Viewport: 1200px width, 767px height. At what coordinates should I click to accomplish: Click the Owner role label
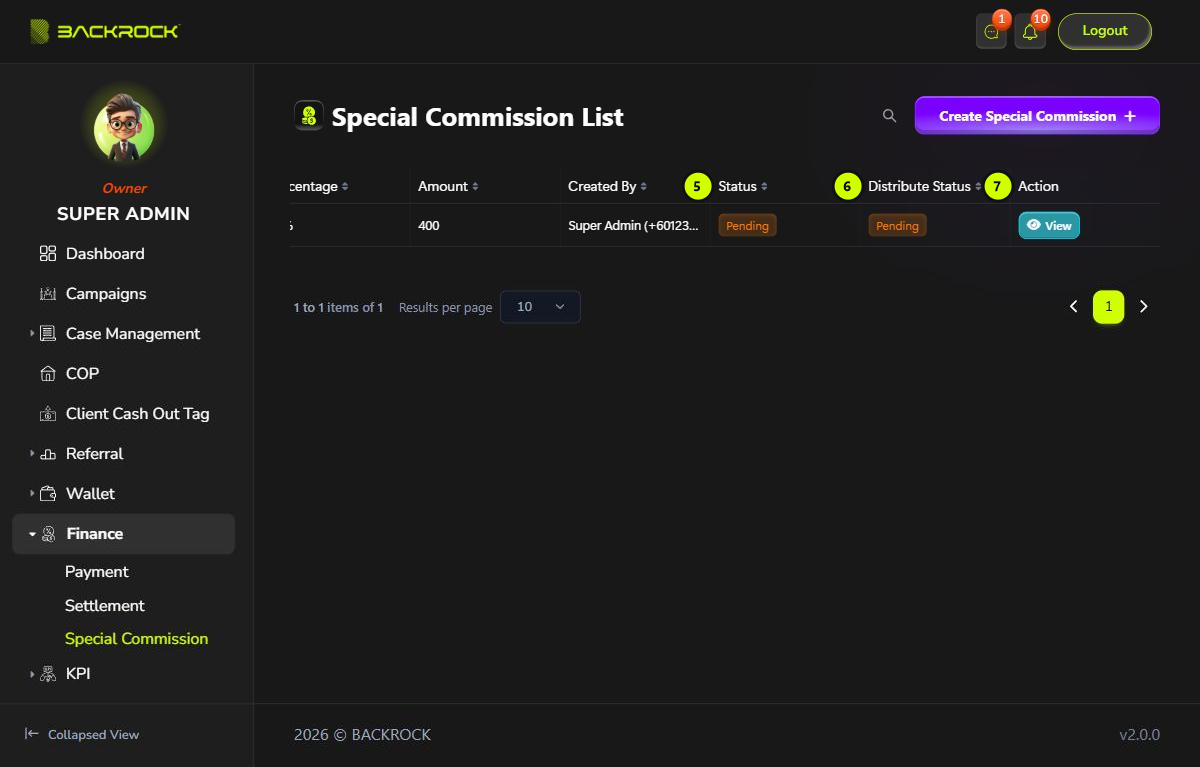[124, 188]
